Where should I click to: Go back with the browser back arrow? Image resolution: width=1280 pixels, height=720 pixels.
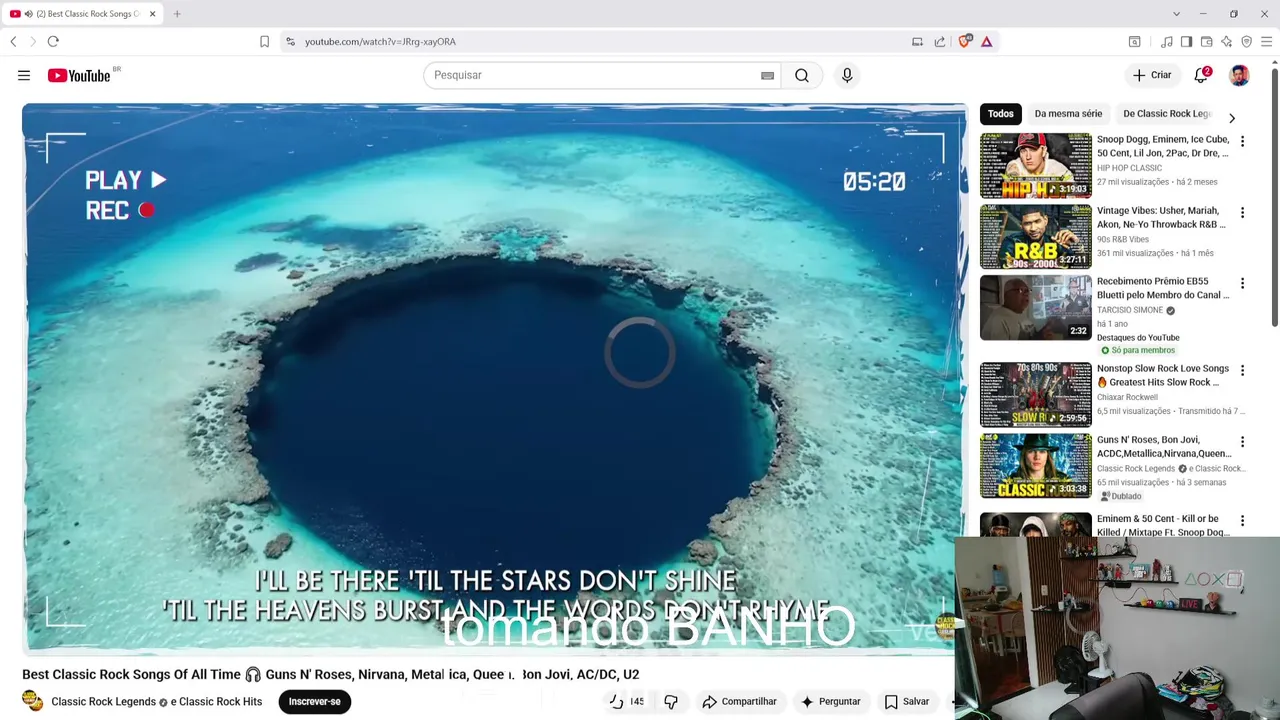[13, 41]
